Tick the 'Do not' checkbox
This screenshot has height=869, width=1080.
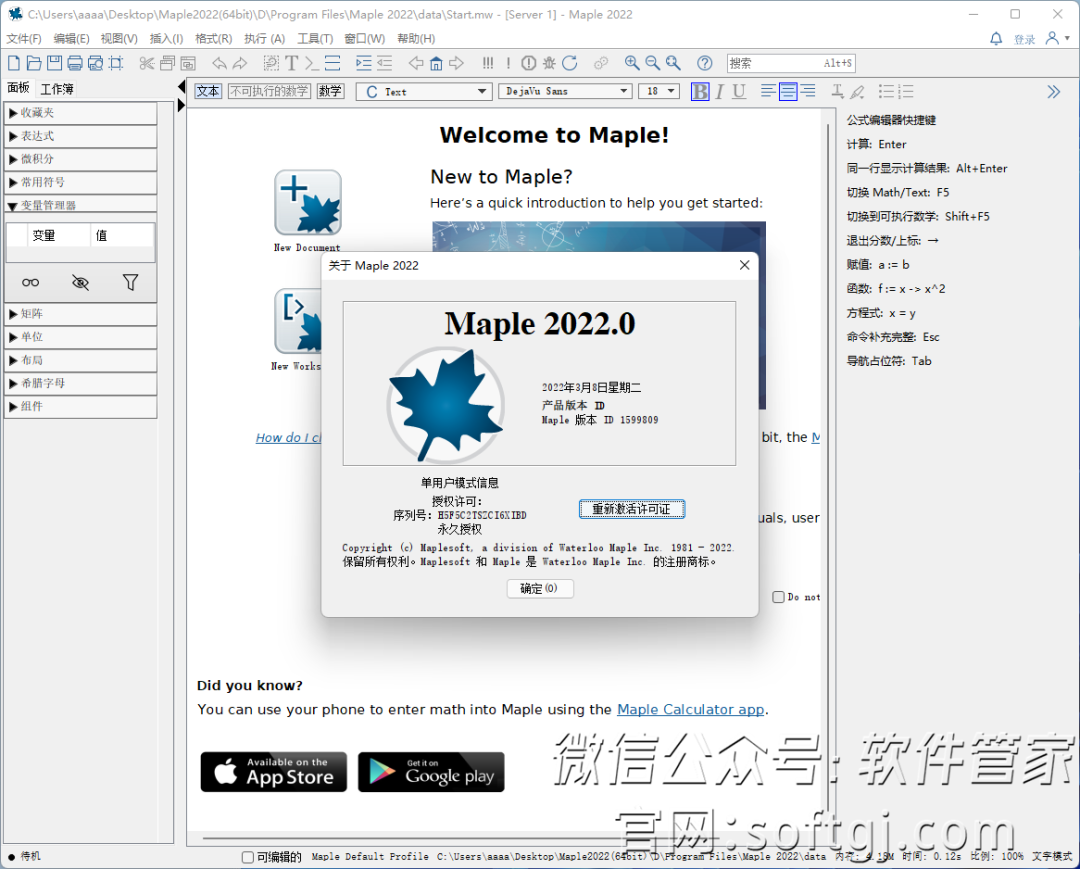[x=778, y=597]
